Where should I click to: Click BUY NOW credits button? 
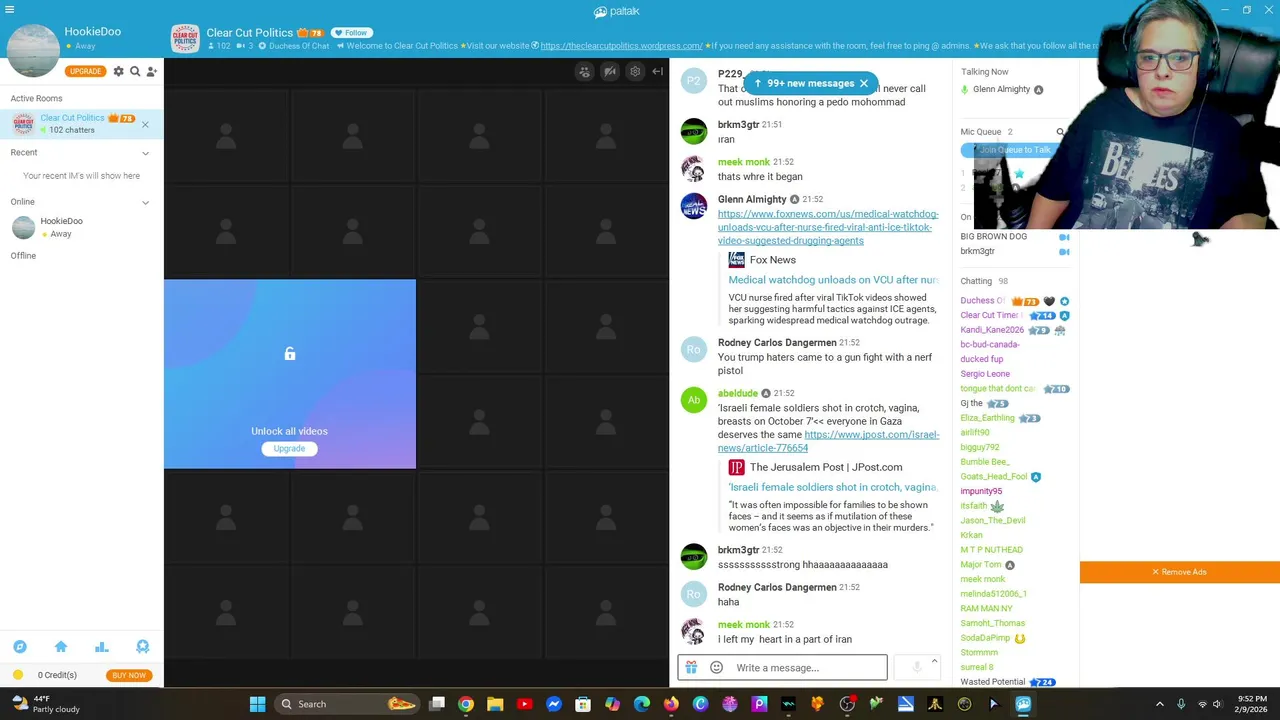pos(129,675)
